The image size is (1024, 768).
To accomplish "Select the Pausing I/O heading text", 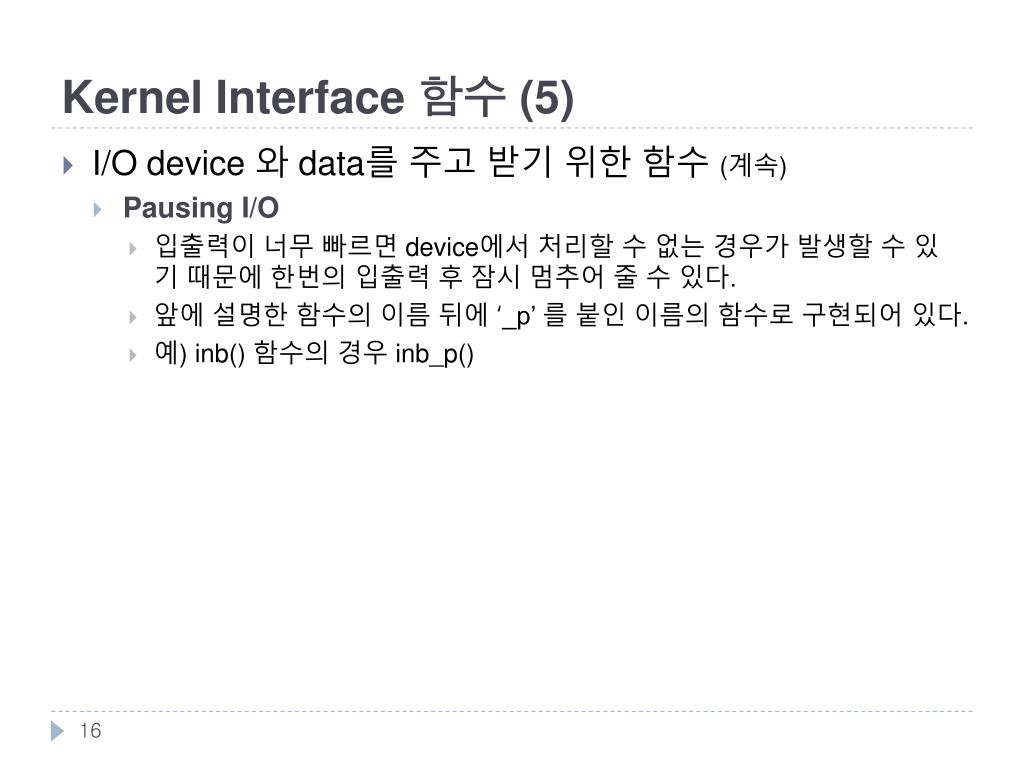I will (201, 208).
